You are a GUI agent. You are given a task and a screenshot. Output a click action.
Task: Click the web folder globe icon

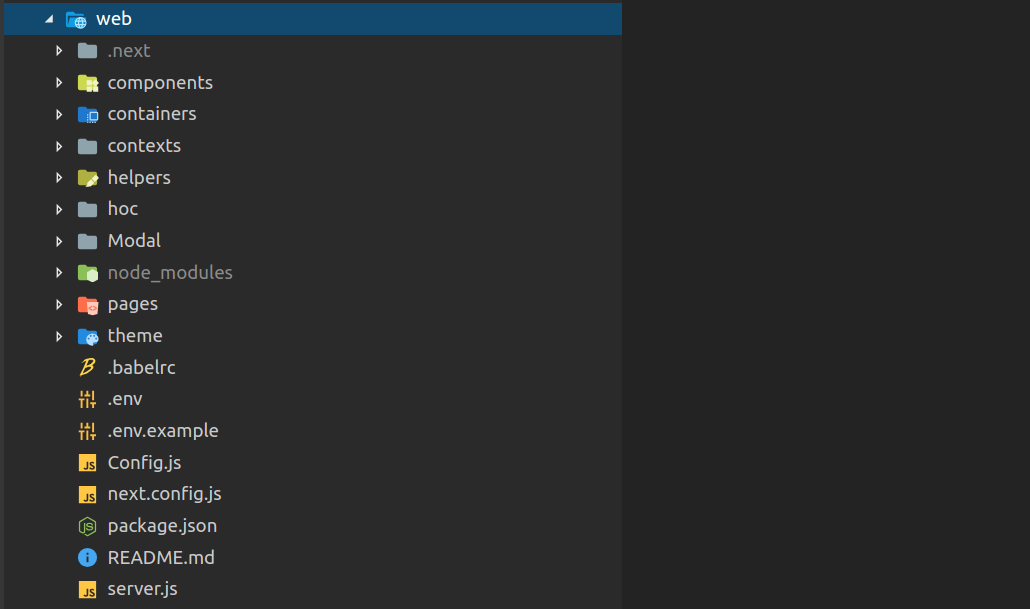(x=76, y=19)
